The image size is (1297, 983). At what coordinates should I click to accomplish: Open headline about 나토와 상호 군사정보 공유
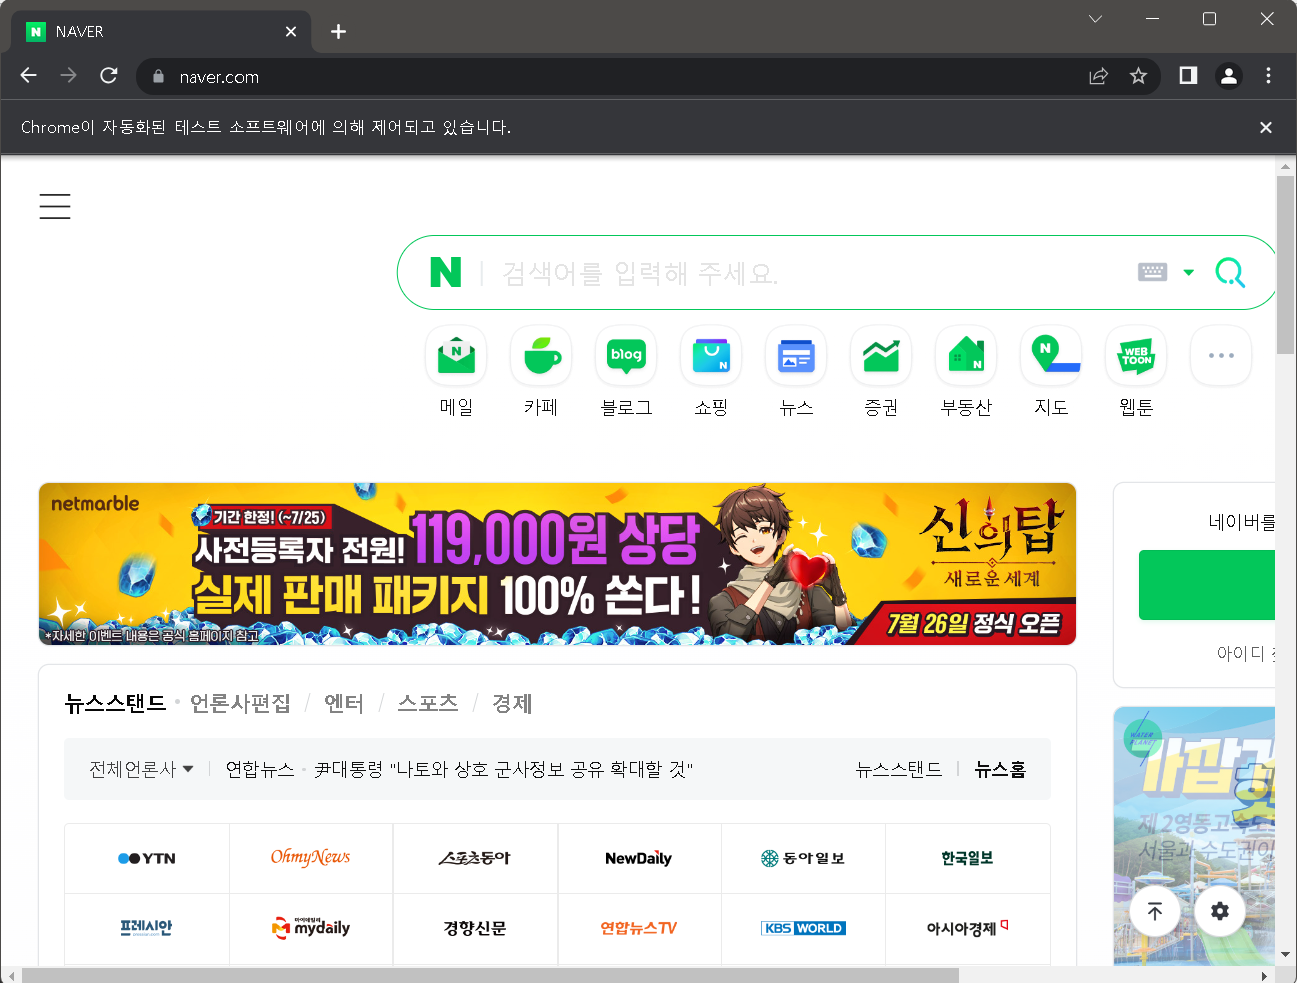[504, 769]
